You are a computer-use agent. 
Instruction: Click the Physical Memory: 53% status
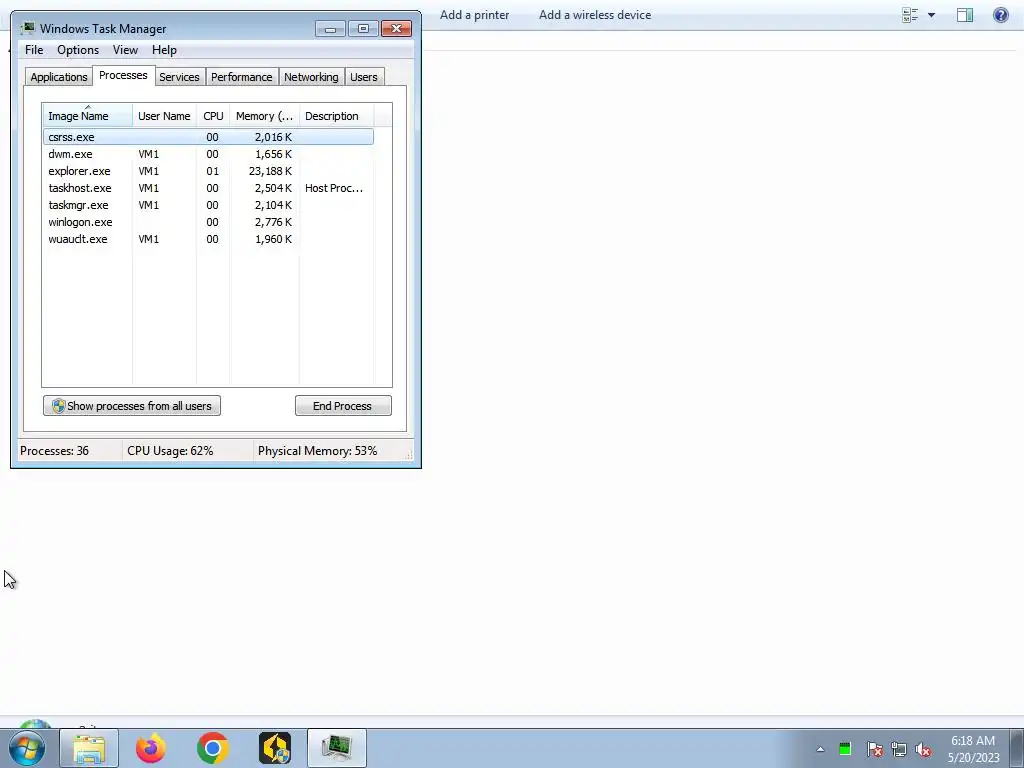pyautogui.click(x=317, y=451)
